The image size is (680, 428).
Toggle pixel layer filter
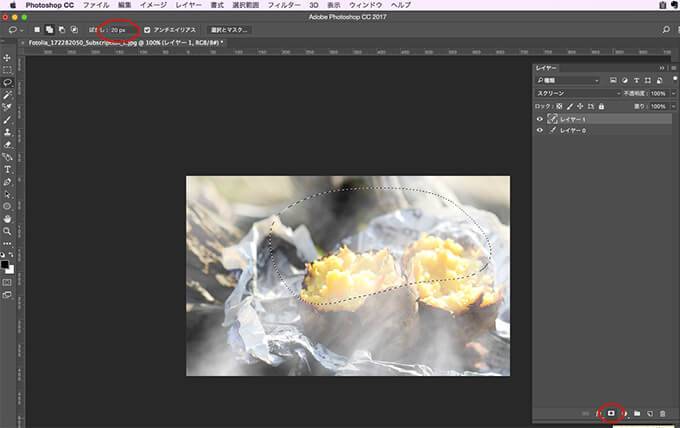click(x=613, y=81)
